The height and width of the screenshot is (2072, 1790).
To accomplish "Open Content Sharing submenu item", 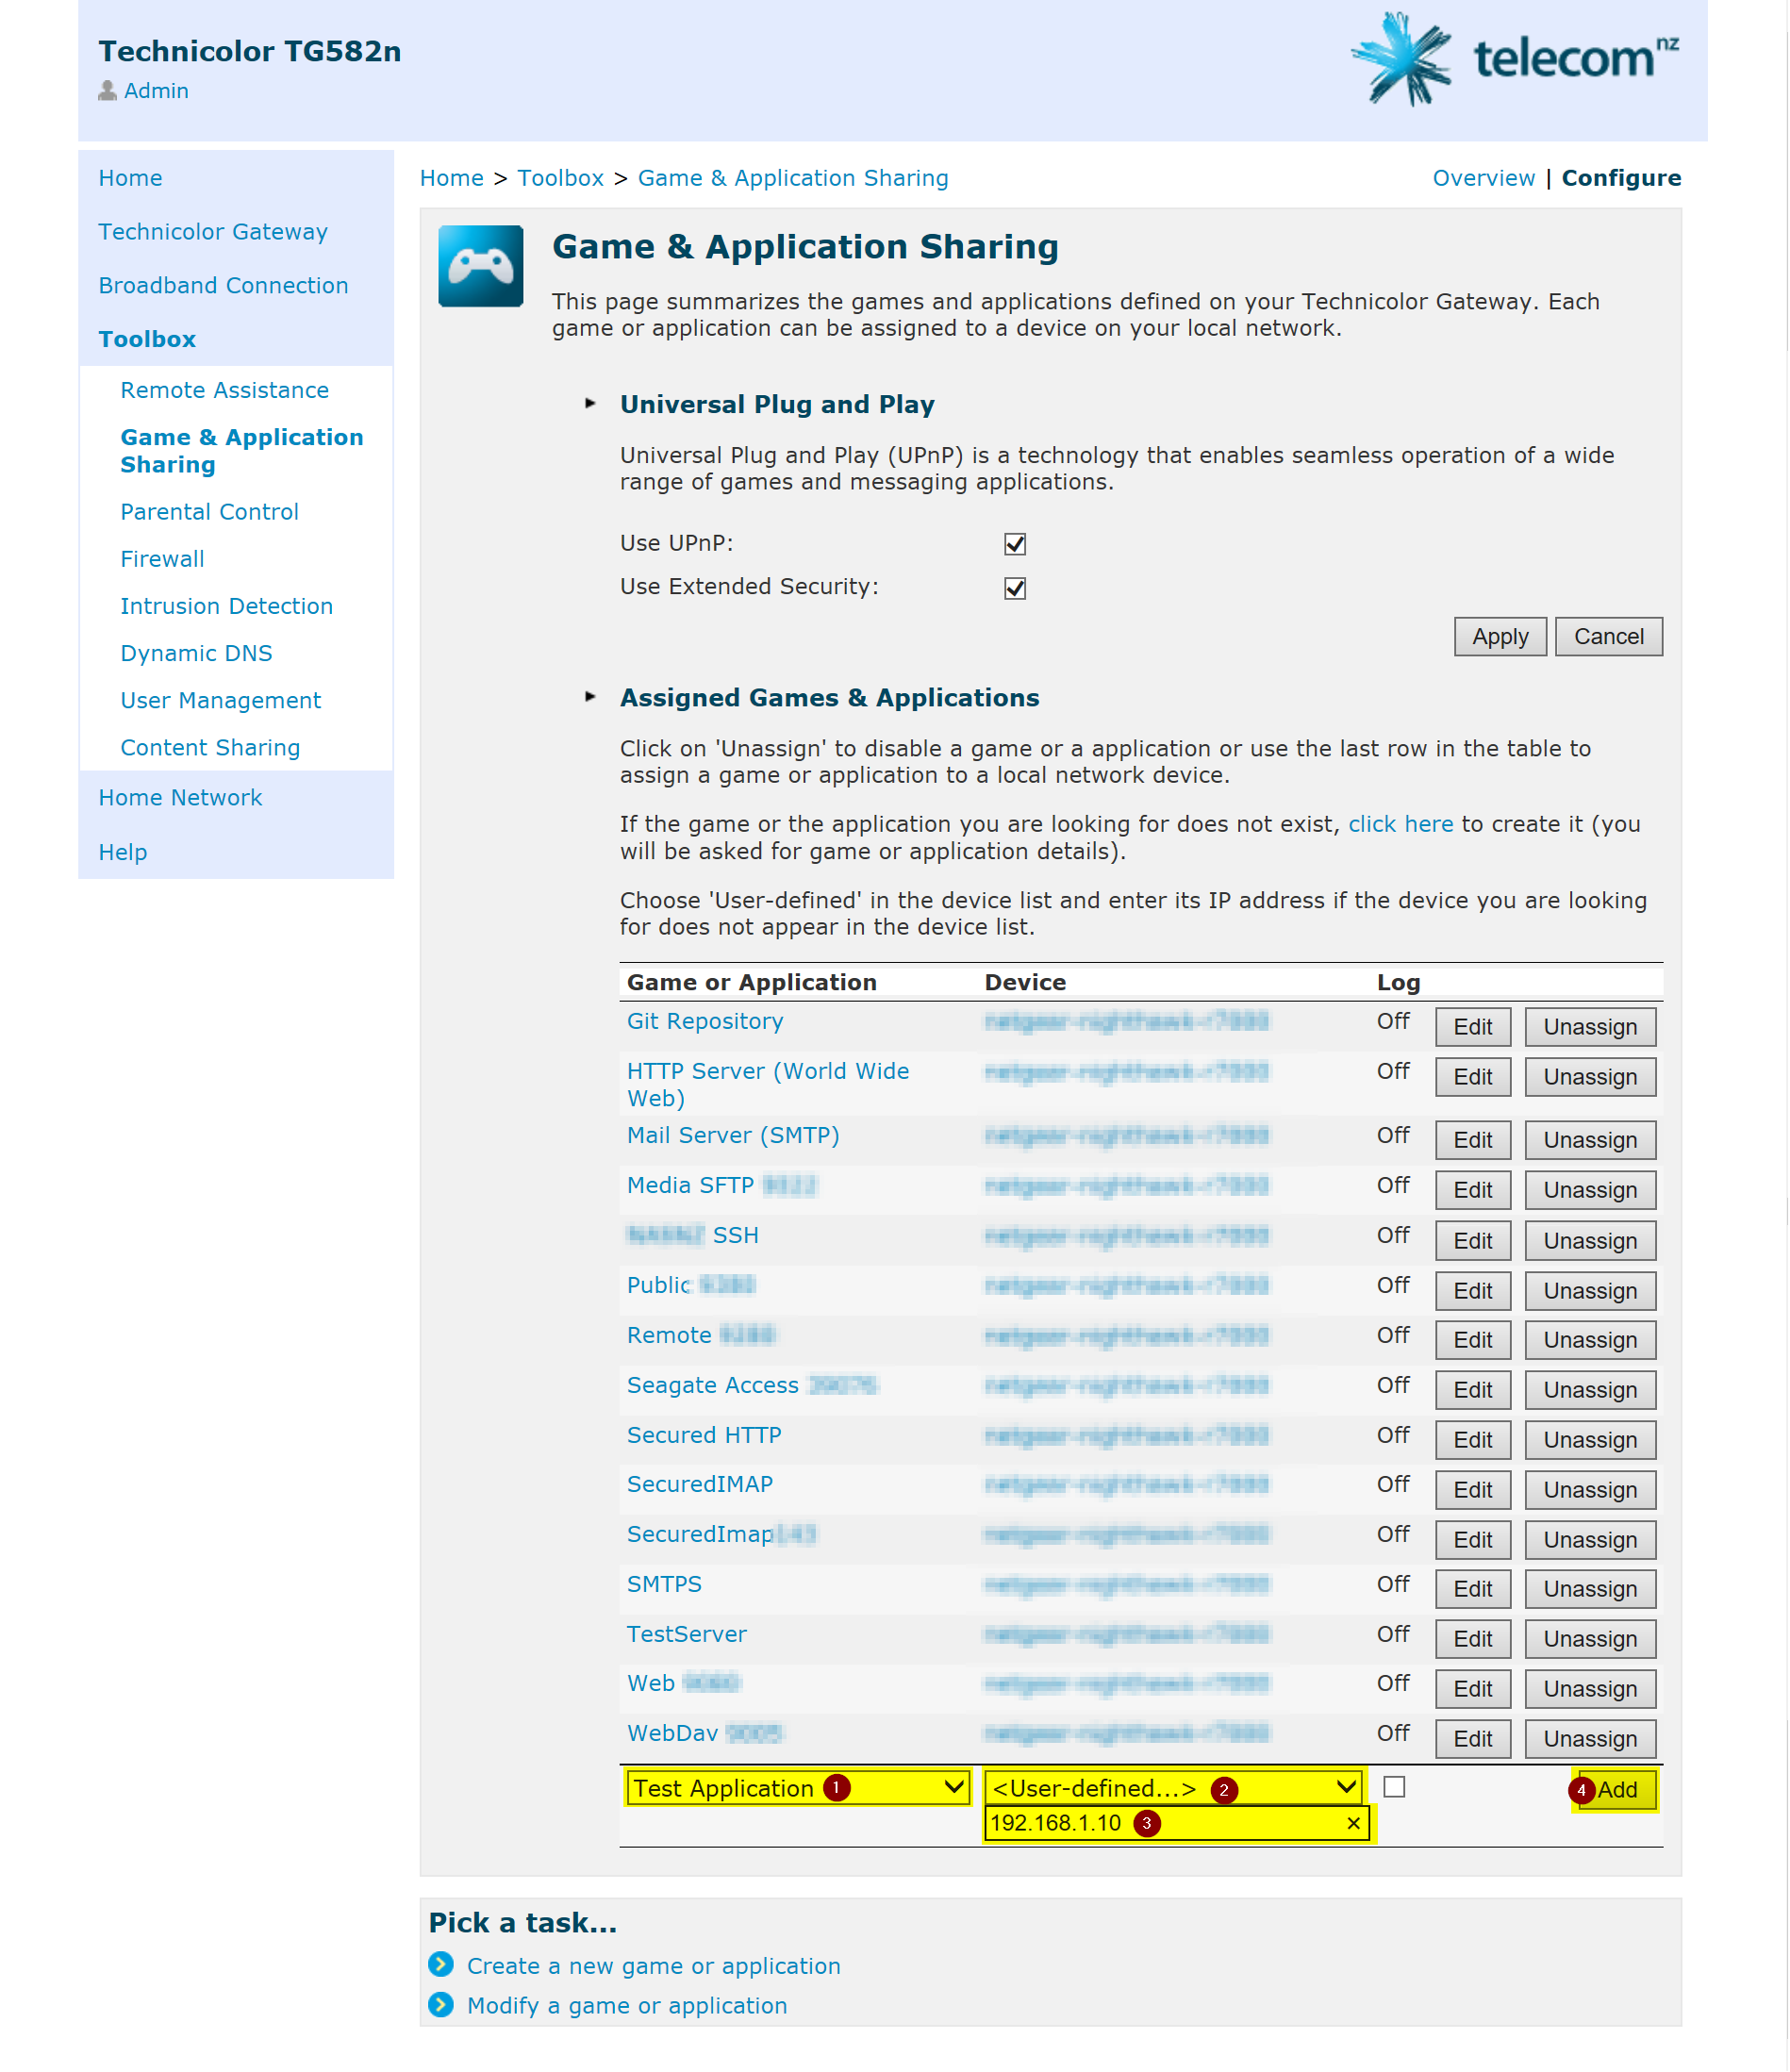I will [x=210, y=747].
